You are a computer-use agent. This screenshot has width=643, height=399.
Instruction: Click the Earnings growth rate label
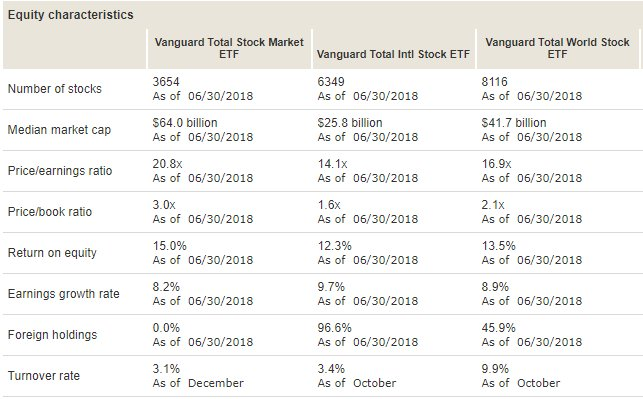pyautogui.click(x=64, y=294)
